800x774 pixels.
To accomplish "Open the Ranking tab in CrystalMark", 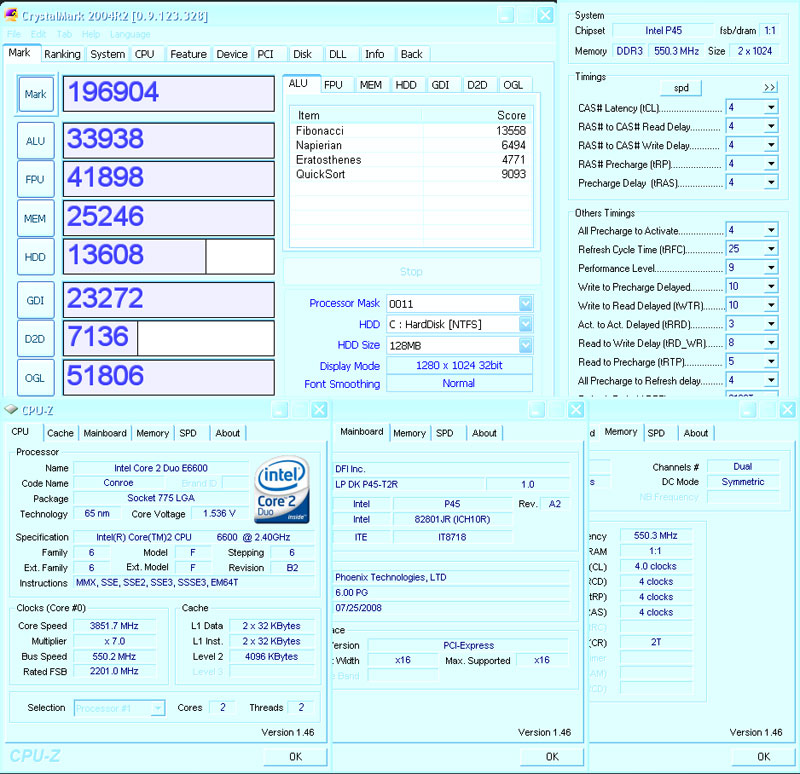I will pyautogui.click(x=62, y=54).
